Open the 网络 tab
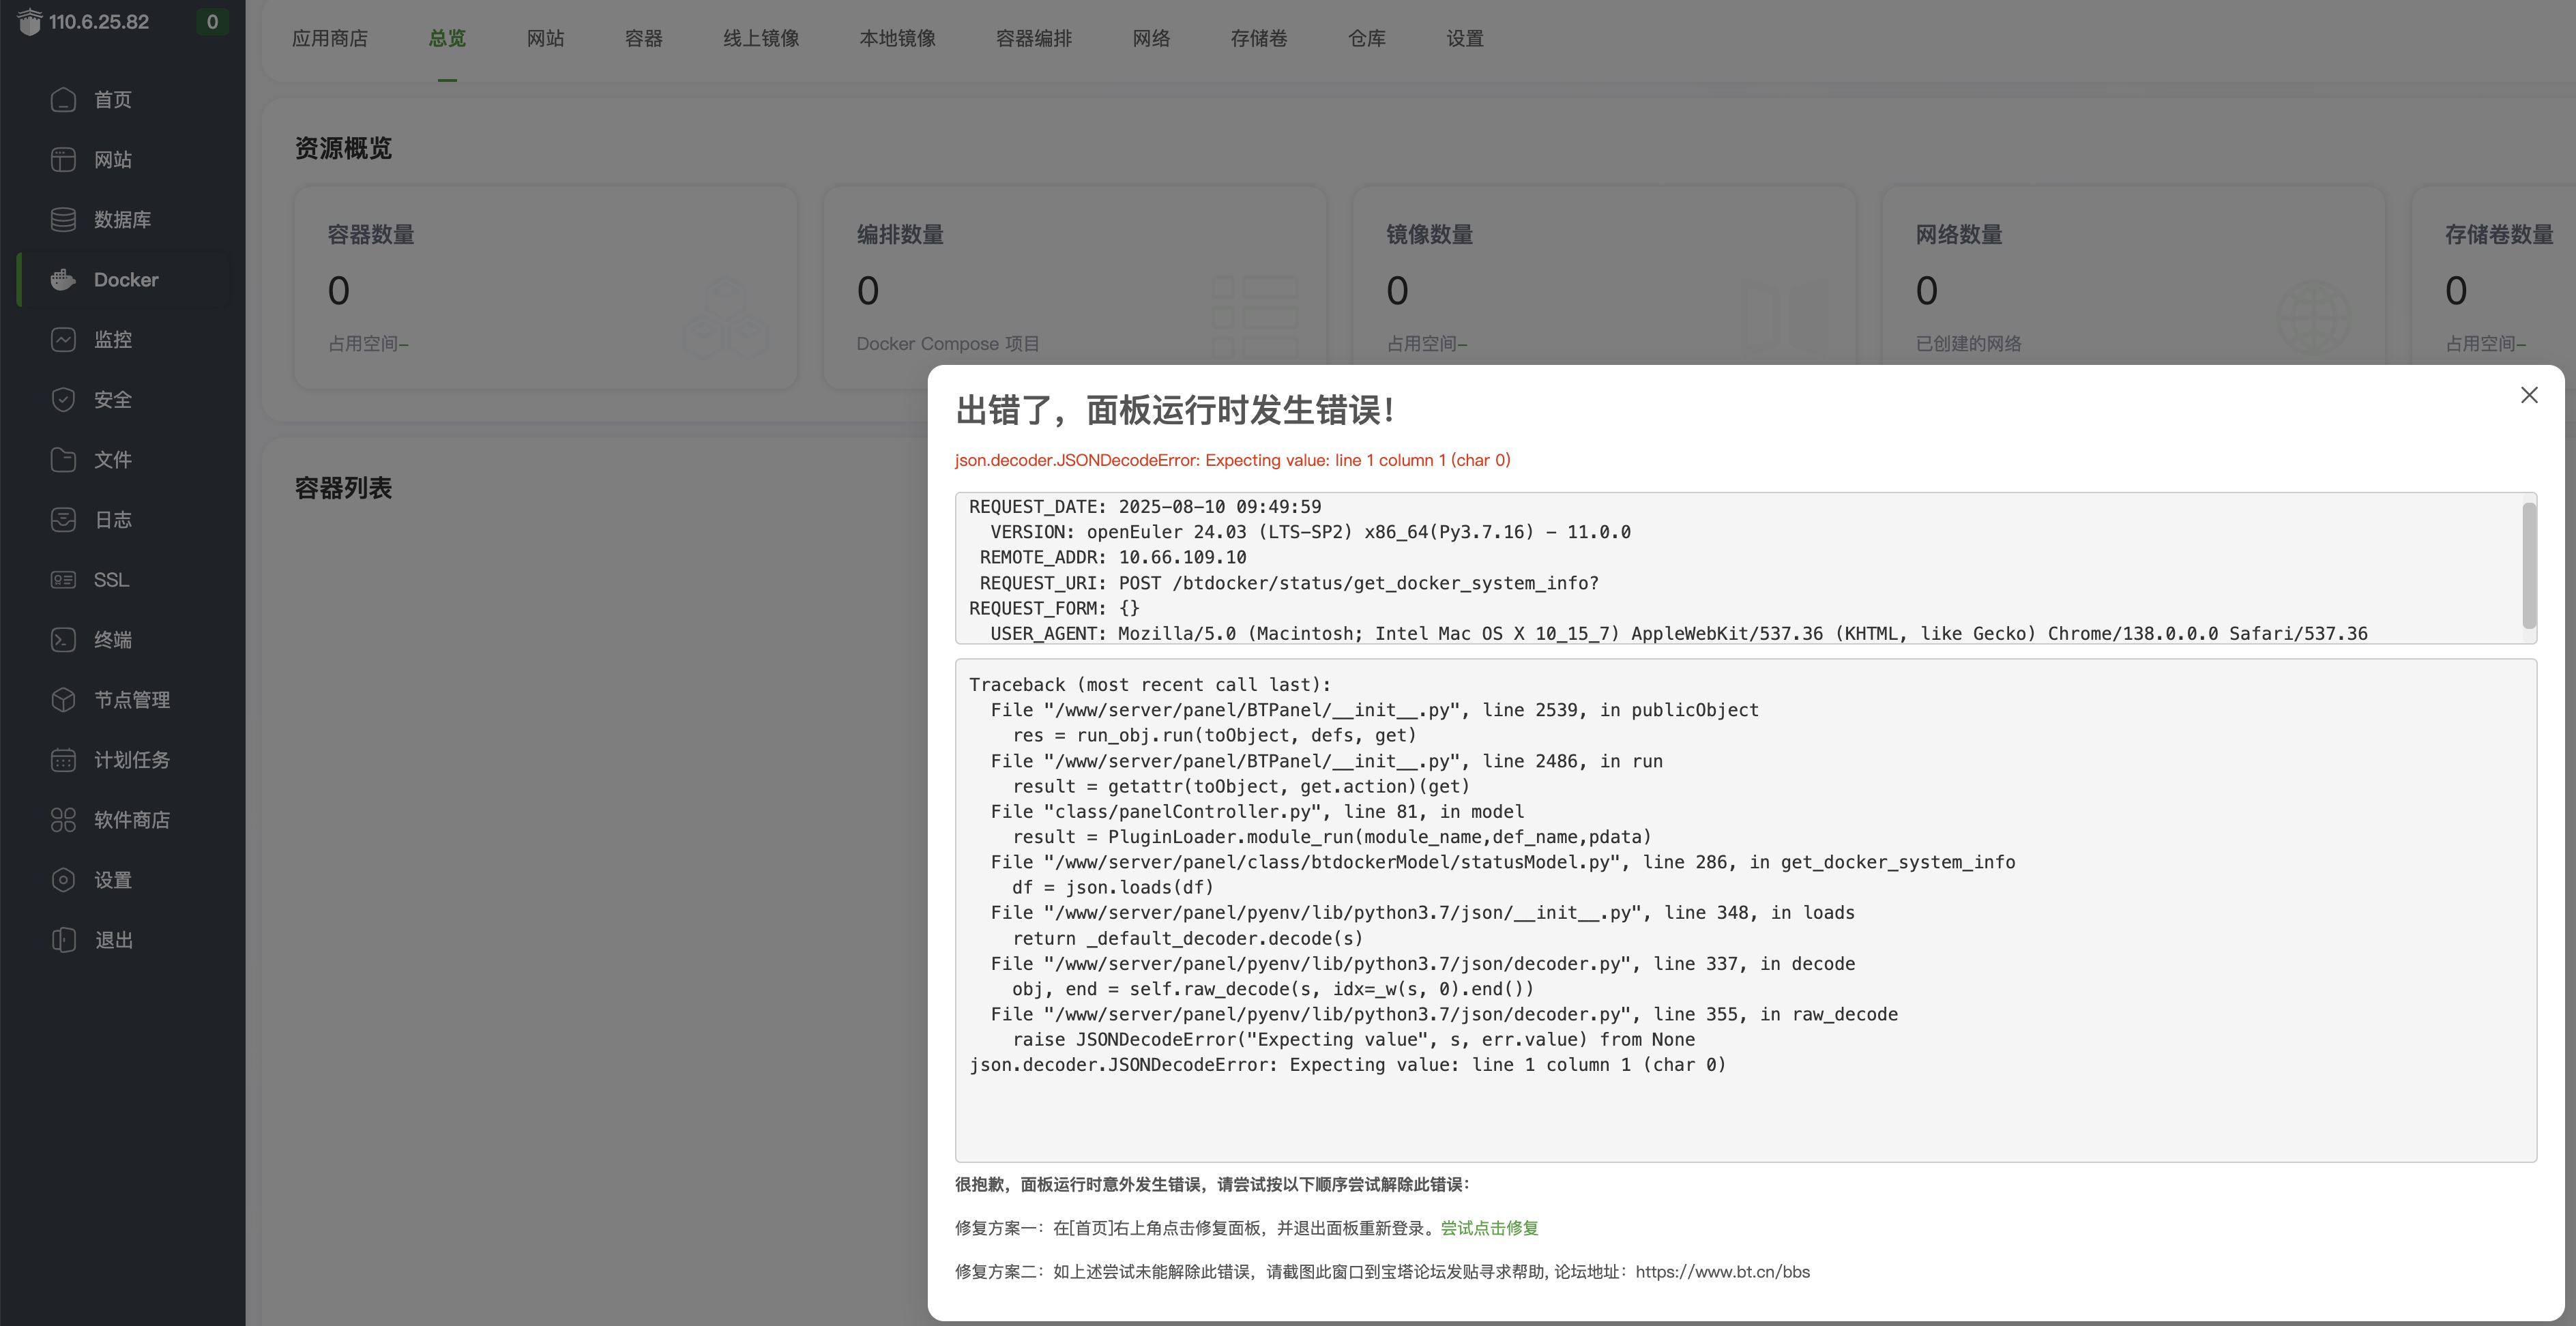The width and height of the screenshot is (2576, 1326). coord(1151,38)
